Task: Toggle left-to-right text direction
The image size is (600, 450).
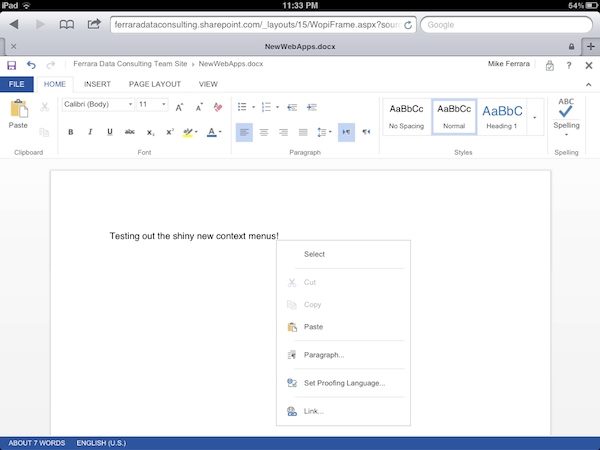Action: click(346, 132)
